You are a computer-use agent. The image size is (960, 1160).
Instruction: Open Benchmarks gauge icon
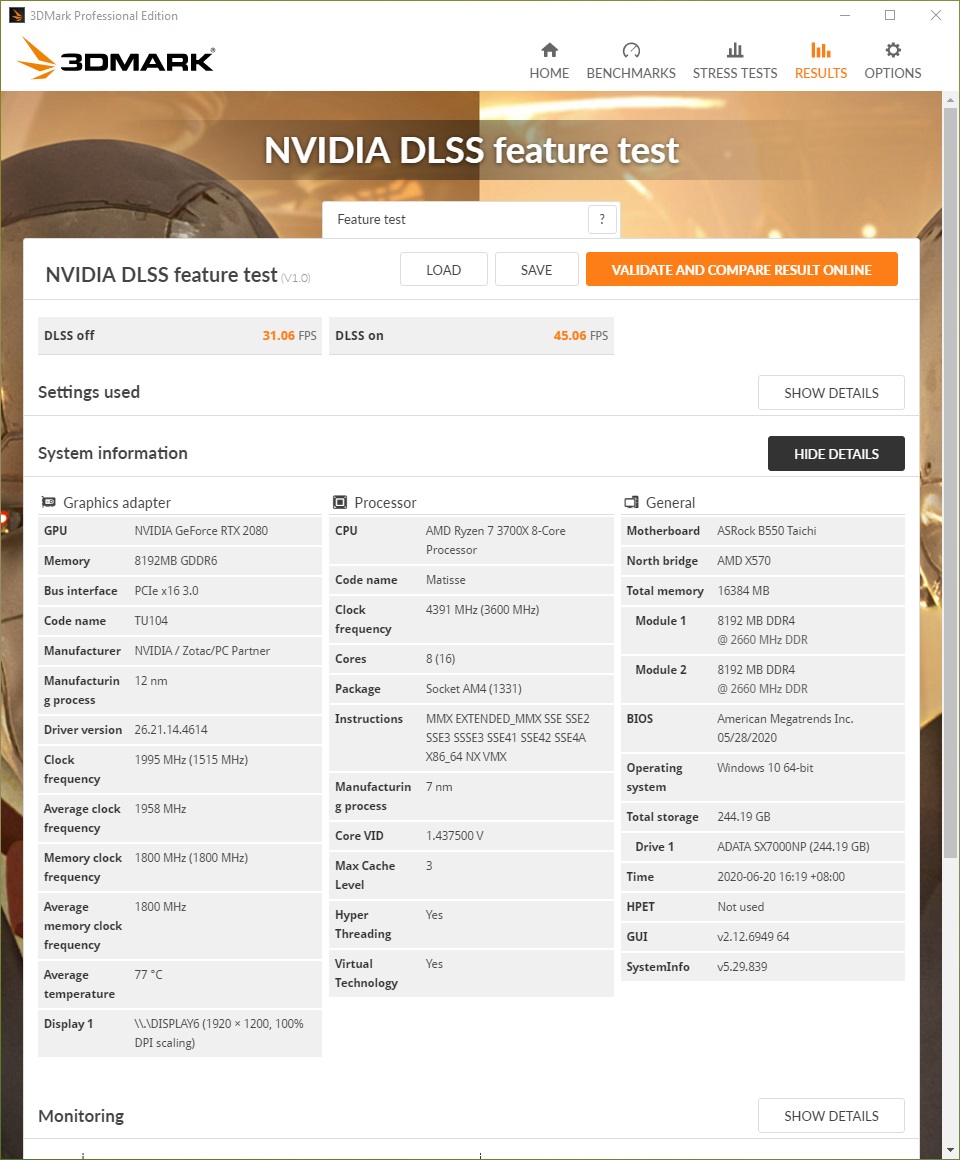pos(631,51)
